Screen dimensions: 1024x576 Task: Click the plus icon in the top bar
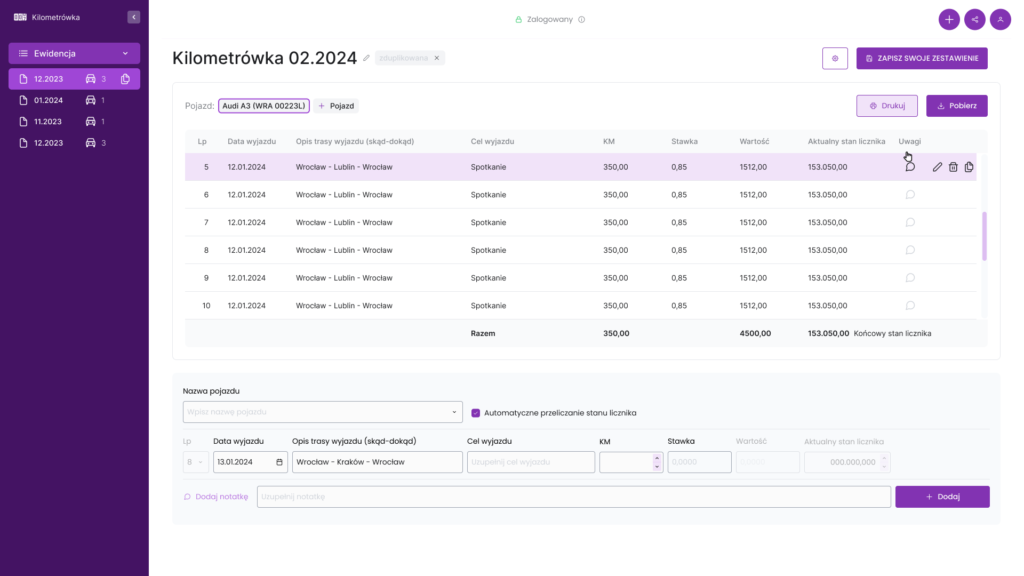click(948, 18)
